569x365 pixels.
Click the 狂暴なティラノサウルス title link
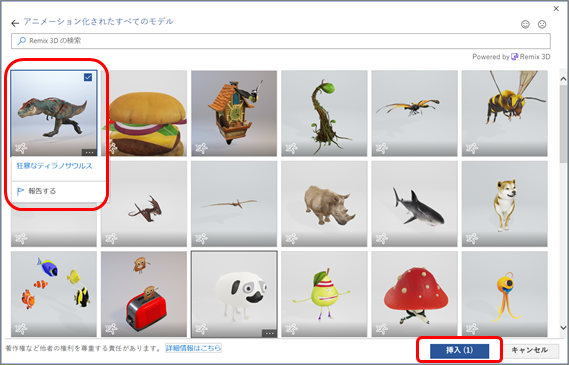point(54,166)
